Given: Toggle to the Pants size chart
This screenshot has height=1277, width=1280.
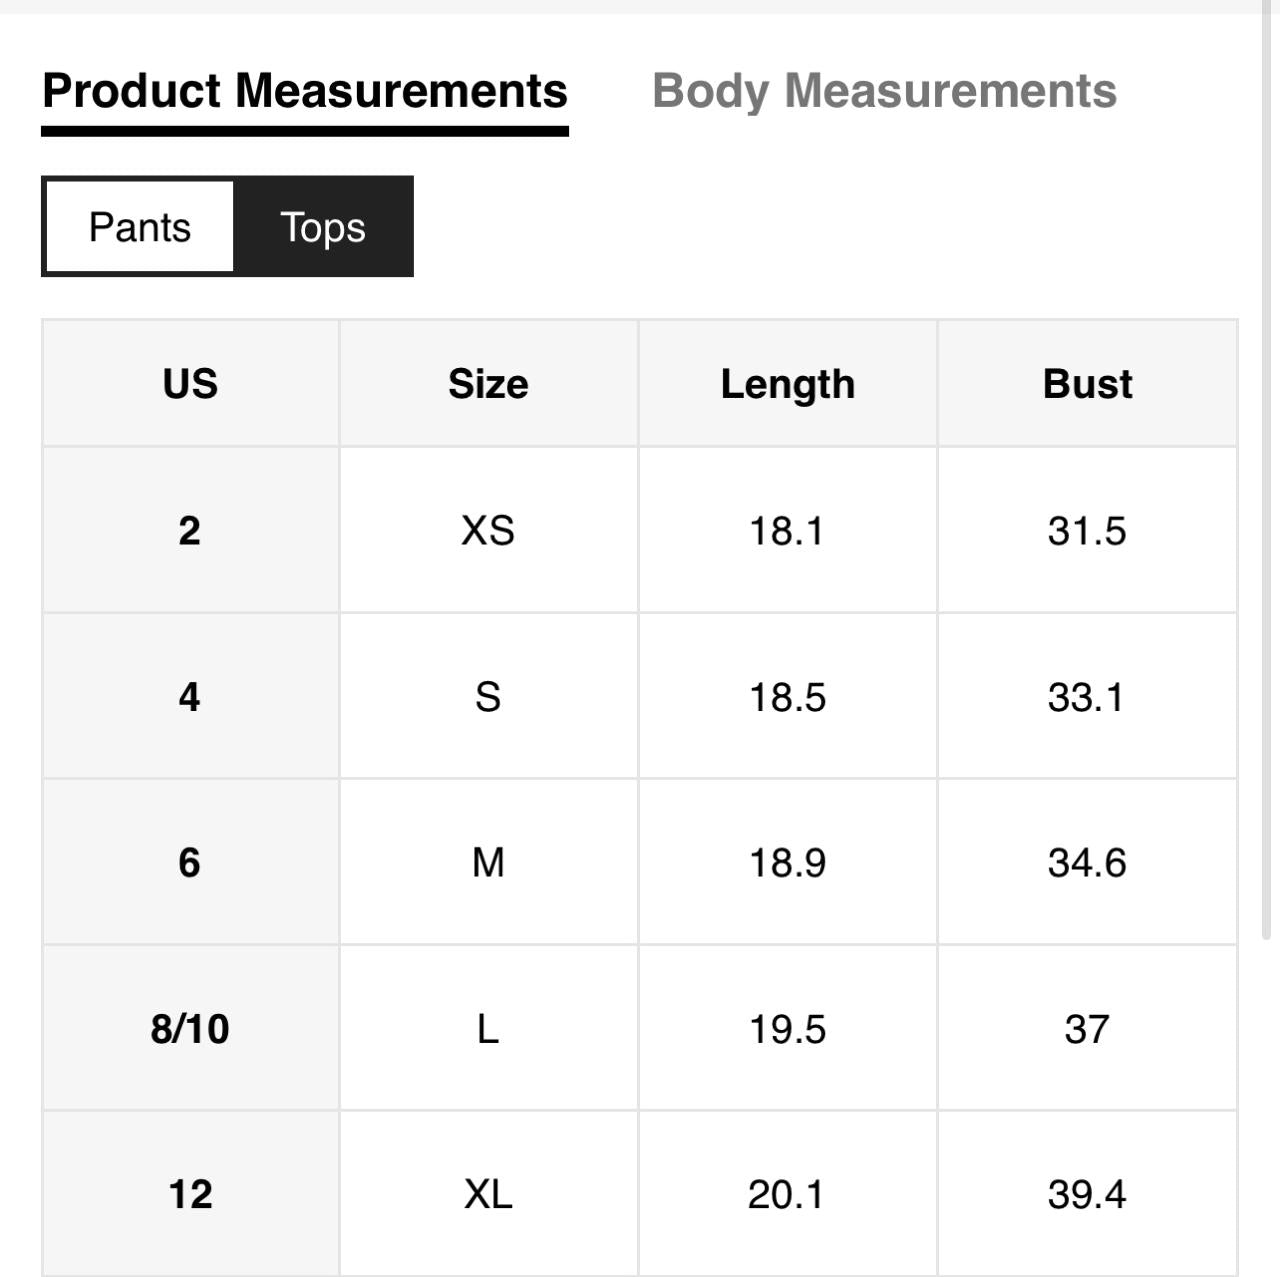Looking at the screenshot, I should [x=140, y=227].
